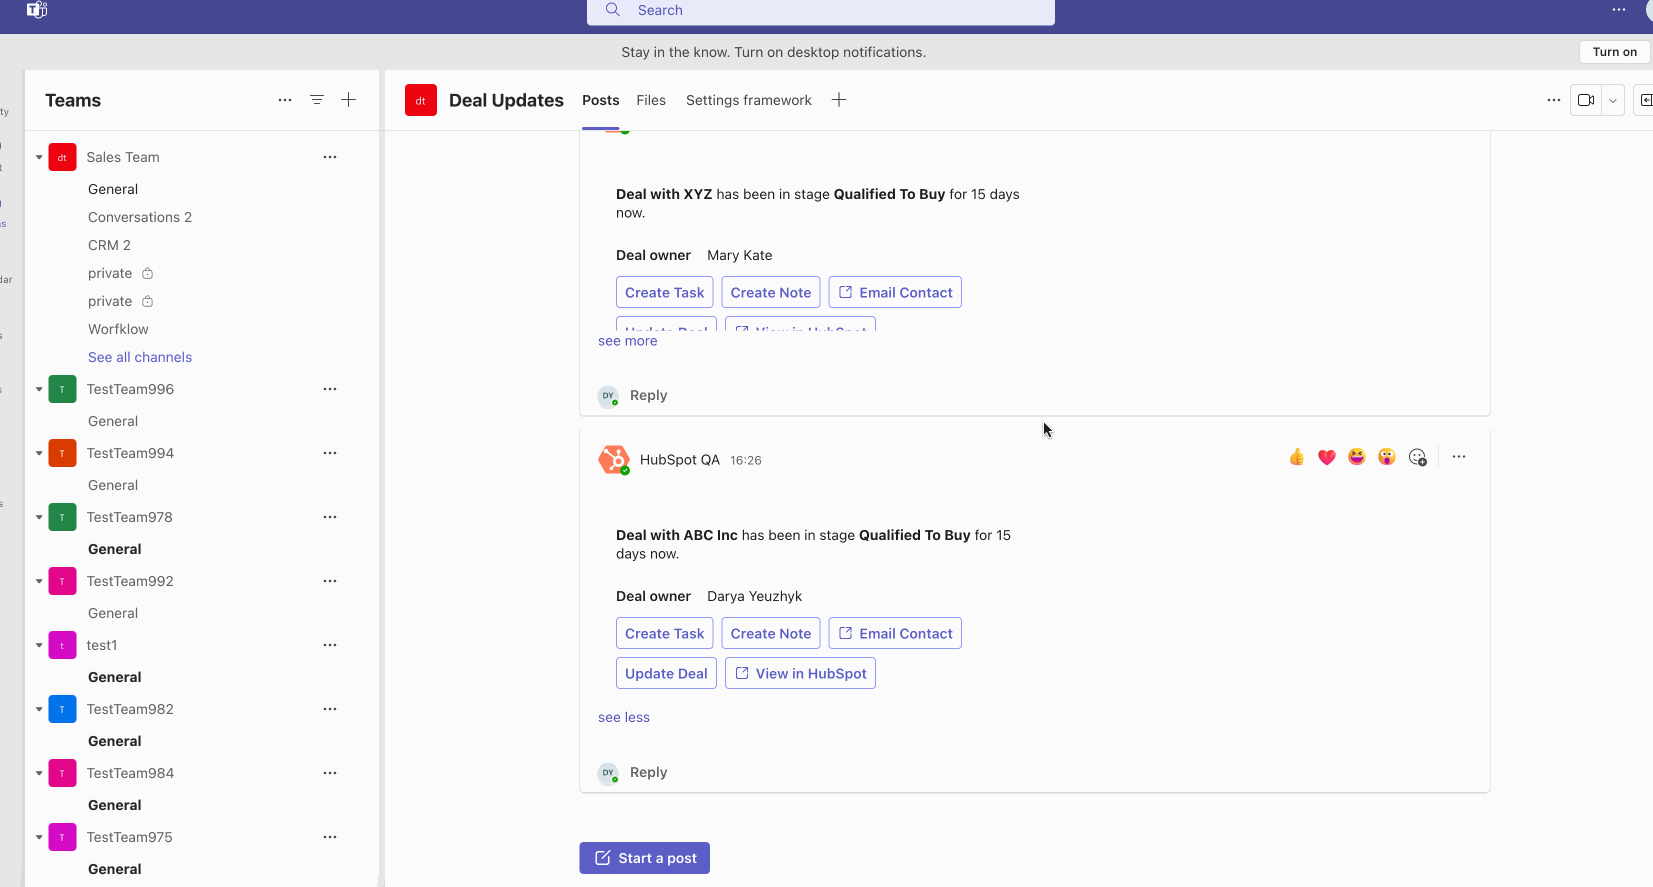Collapse the TestTeam975 tree
1653x887 pixels.
tap(39, 837)
